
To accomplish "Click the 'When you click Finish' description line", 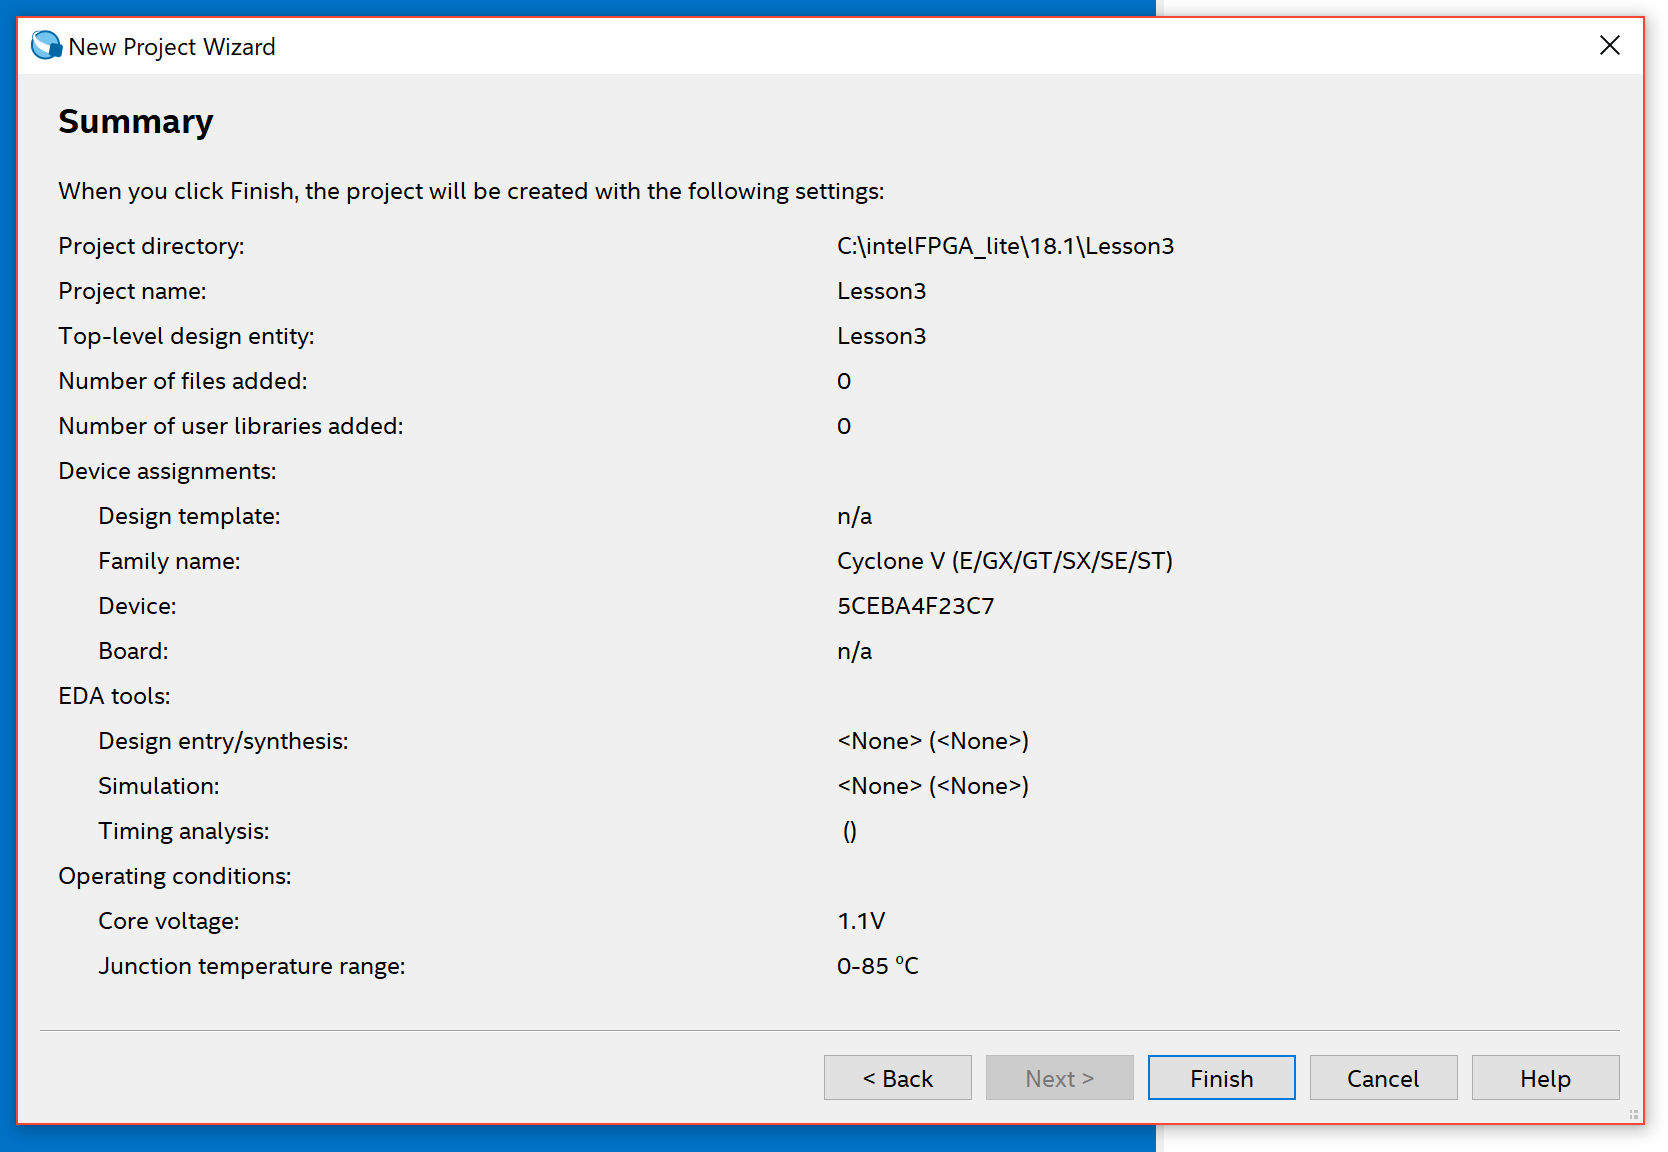I will click(x=471, y=191).
